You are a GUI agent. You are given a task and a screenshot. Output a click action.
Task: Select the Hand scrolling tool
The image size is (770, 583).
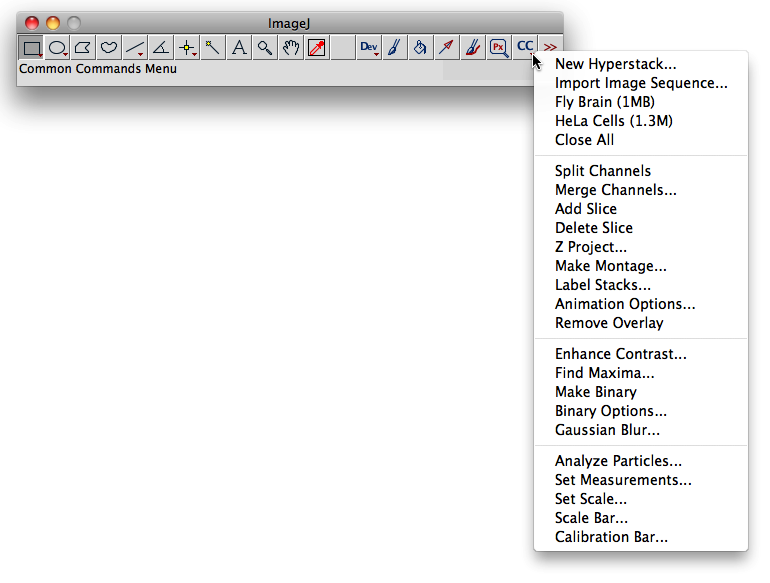click(x=292, y=48)
